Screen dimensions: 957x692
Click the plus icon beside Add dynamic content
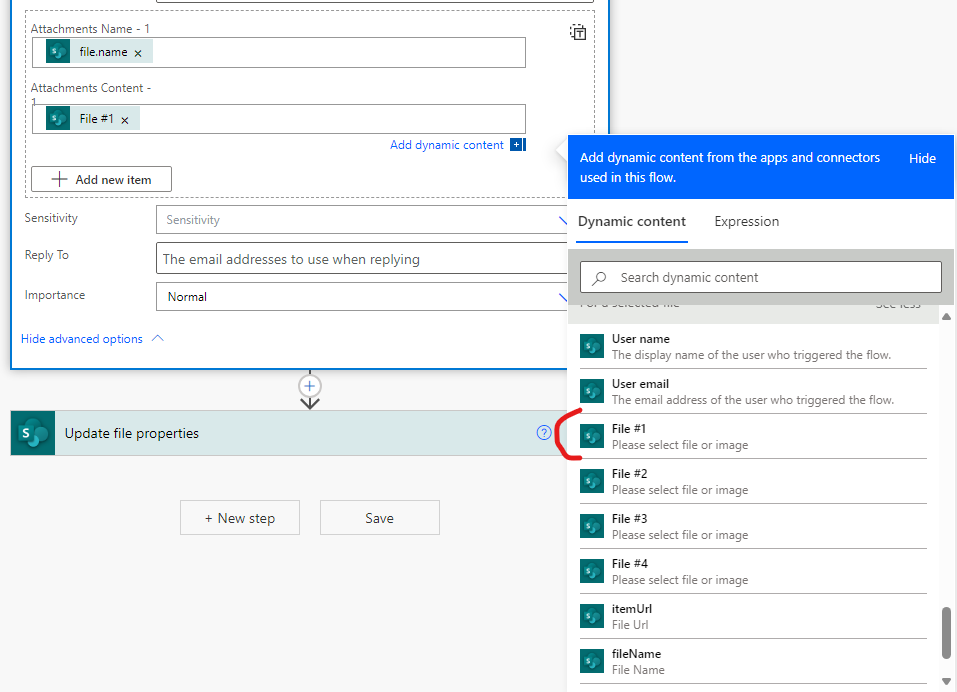[x=517, y=144]
